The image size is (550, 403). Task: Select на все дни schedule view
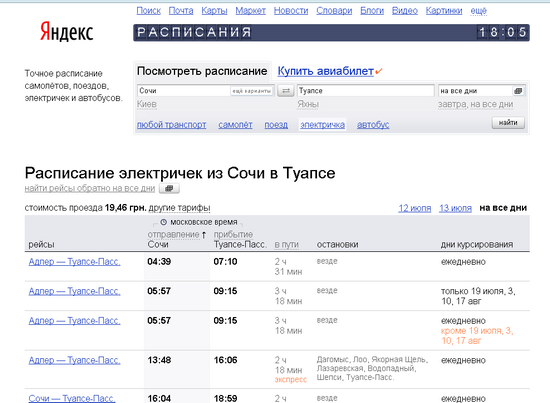coord(503,208)
